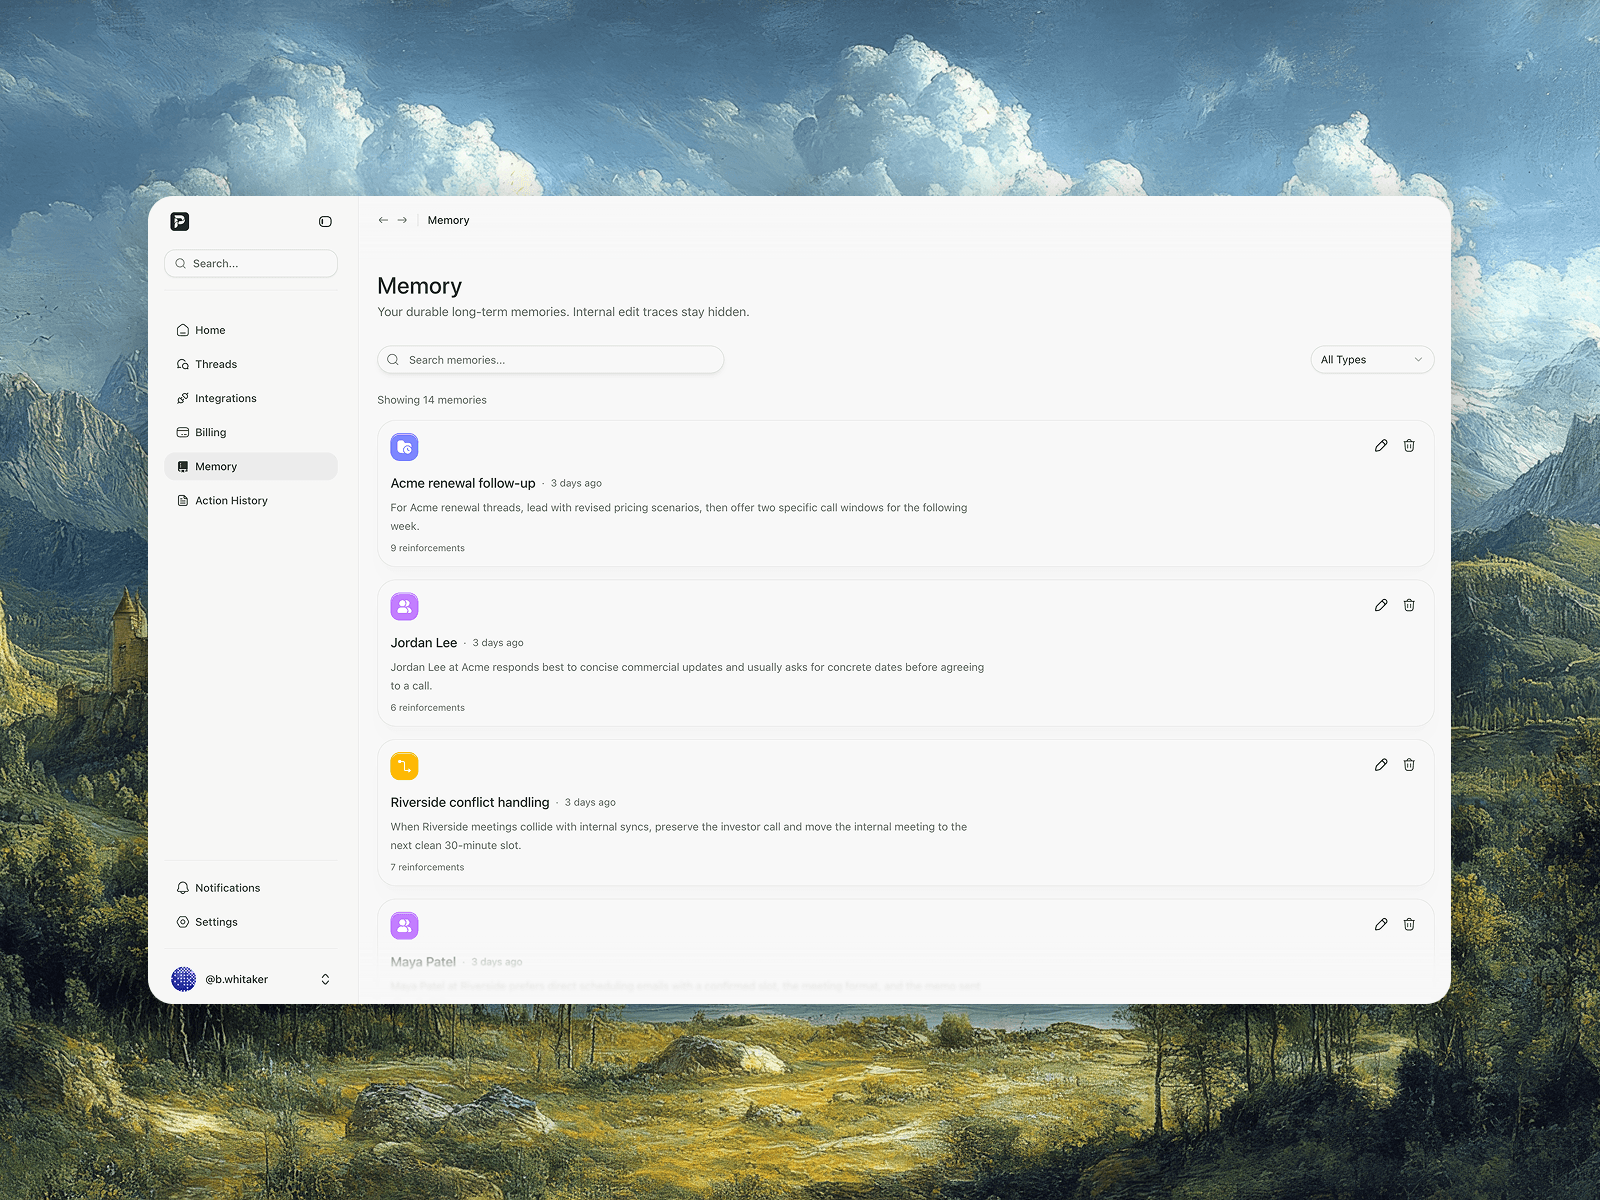The height and width of the screenshot is (1200, 1600).
Task: Edit the Maya Patel memory
Action: (x=1381, y=924)
